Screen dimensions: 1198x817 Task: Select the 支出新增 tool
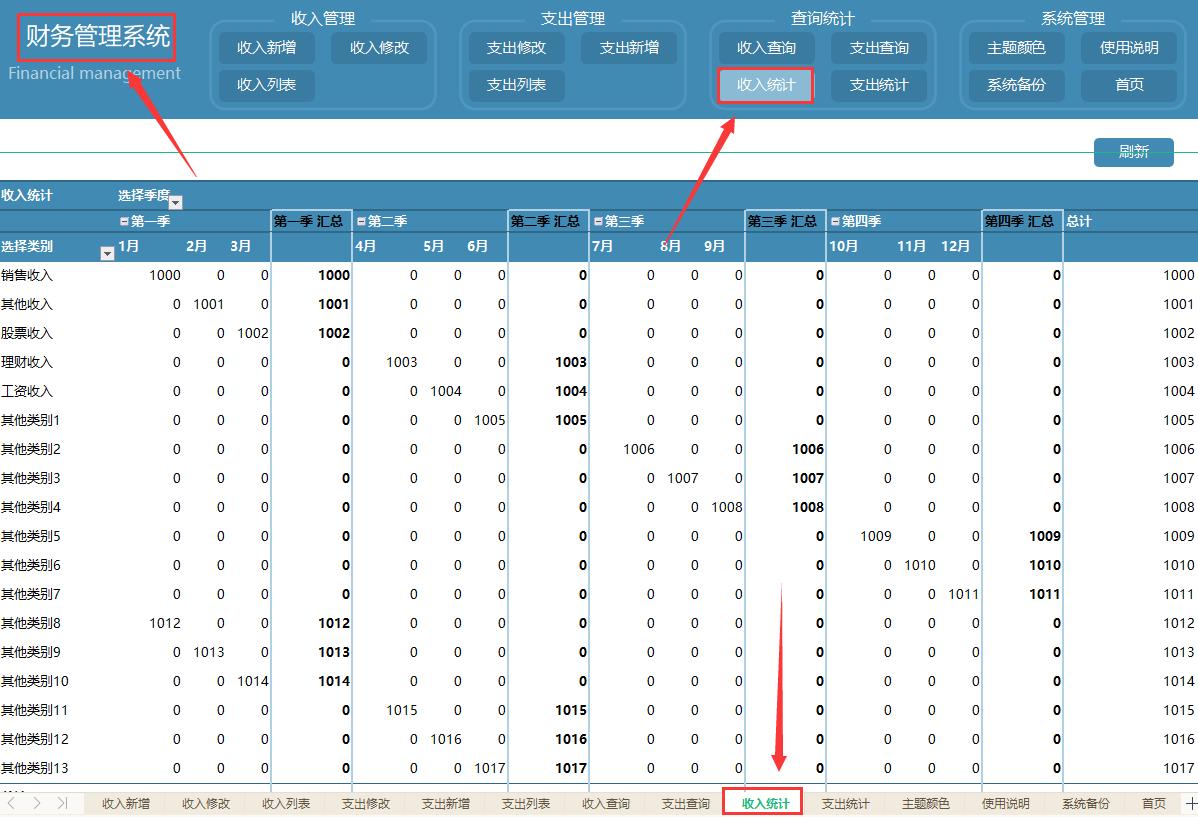point(628,47)
